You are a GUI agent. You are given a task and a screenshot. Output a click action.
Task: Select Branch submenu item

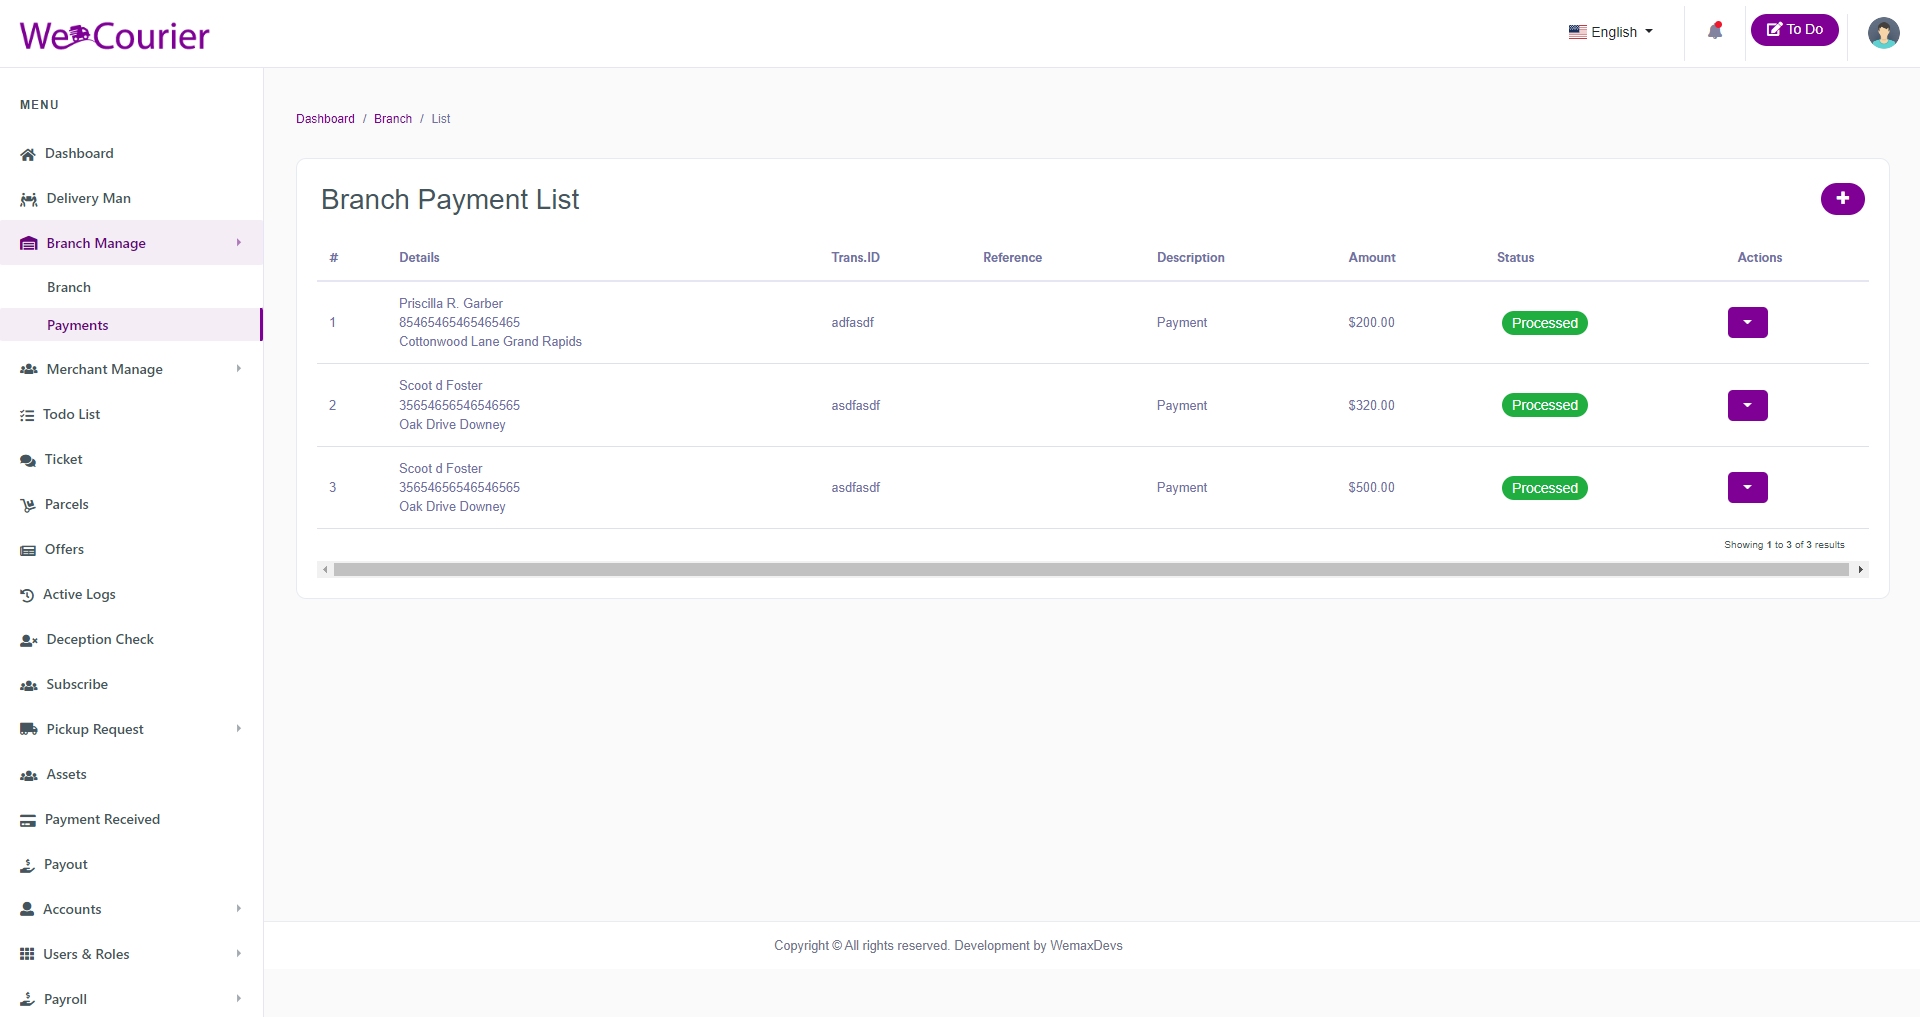(69, 287)
